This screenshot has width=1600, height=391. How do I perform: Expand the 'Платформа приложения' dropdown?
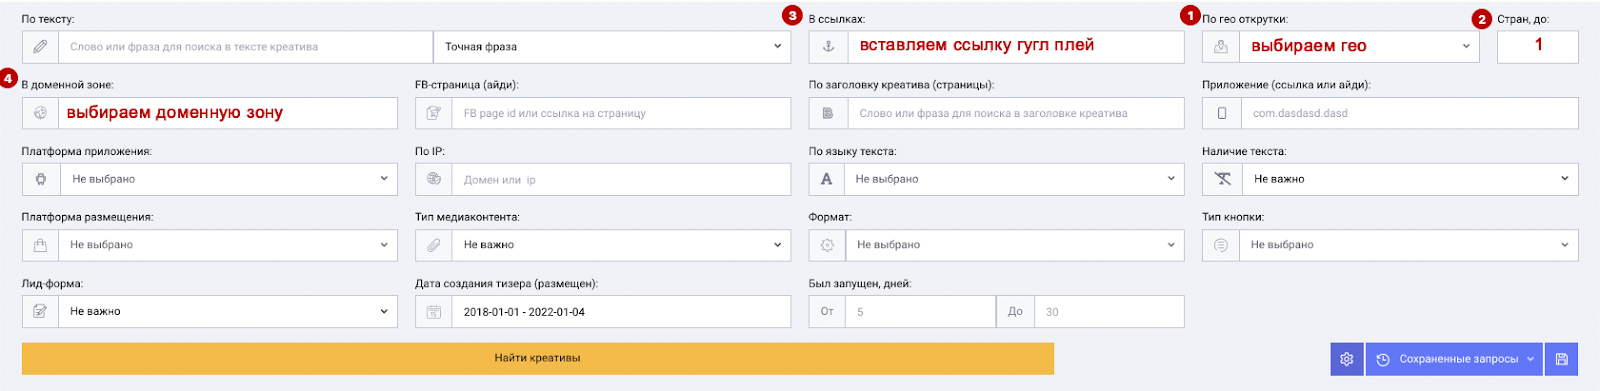tap(228, 179)
